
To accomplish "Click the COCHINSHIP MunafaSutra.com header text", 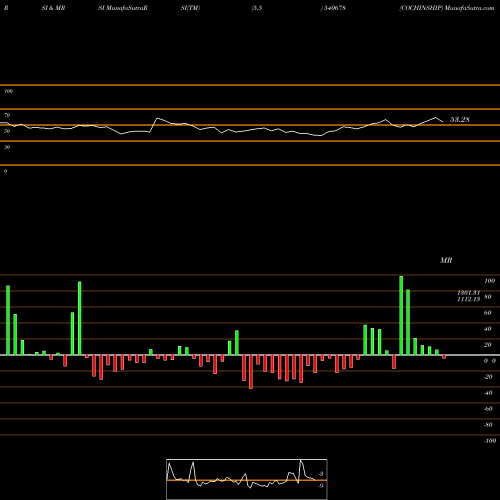I will coord(447,8).
